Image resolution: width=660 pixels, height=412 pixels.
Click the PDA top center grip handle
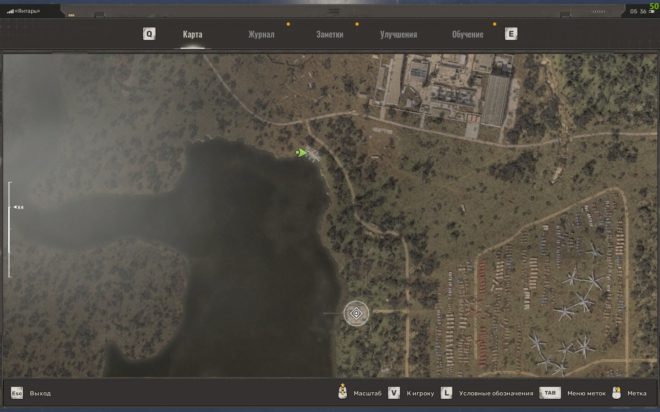334,11
